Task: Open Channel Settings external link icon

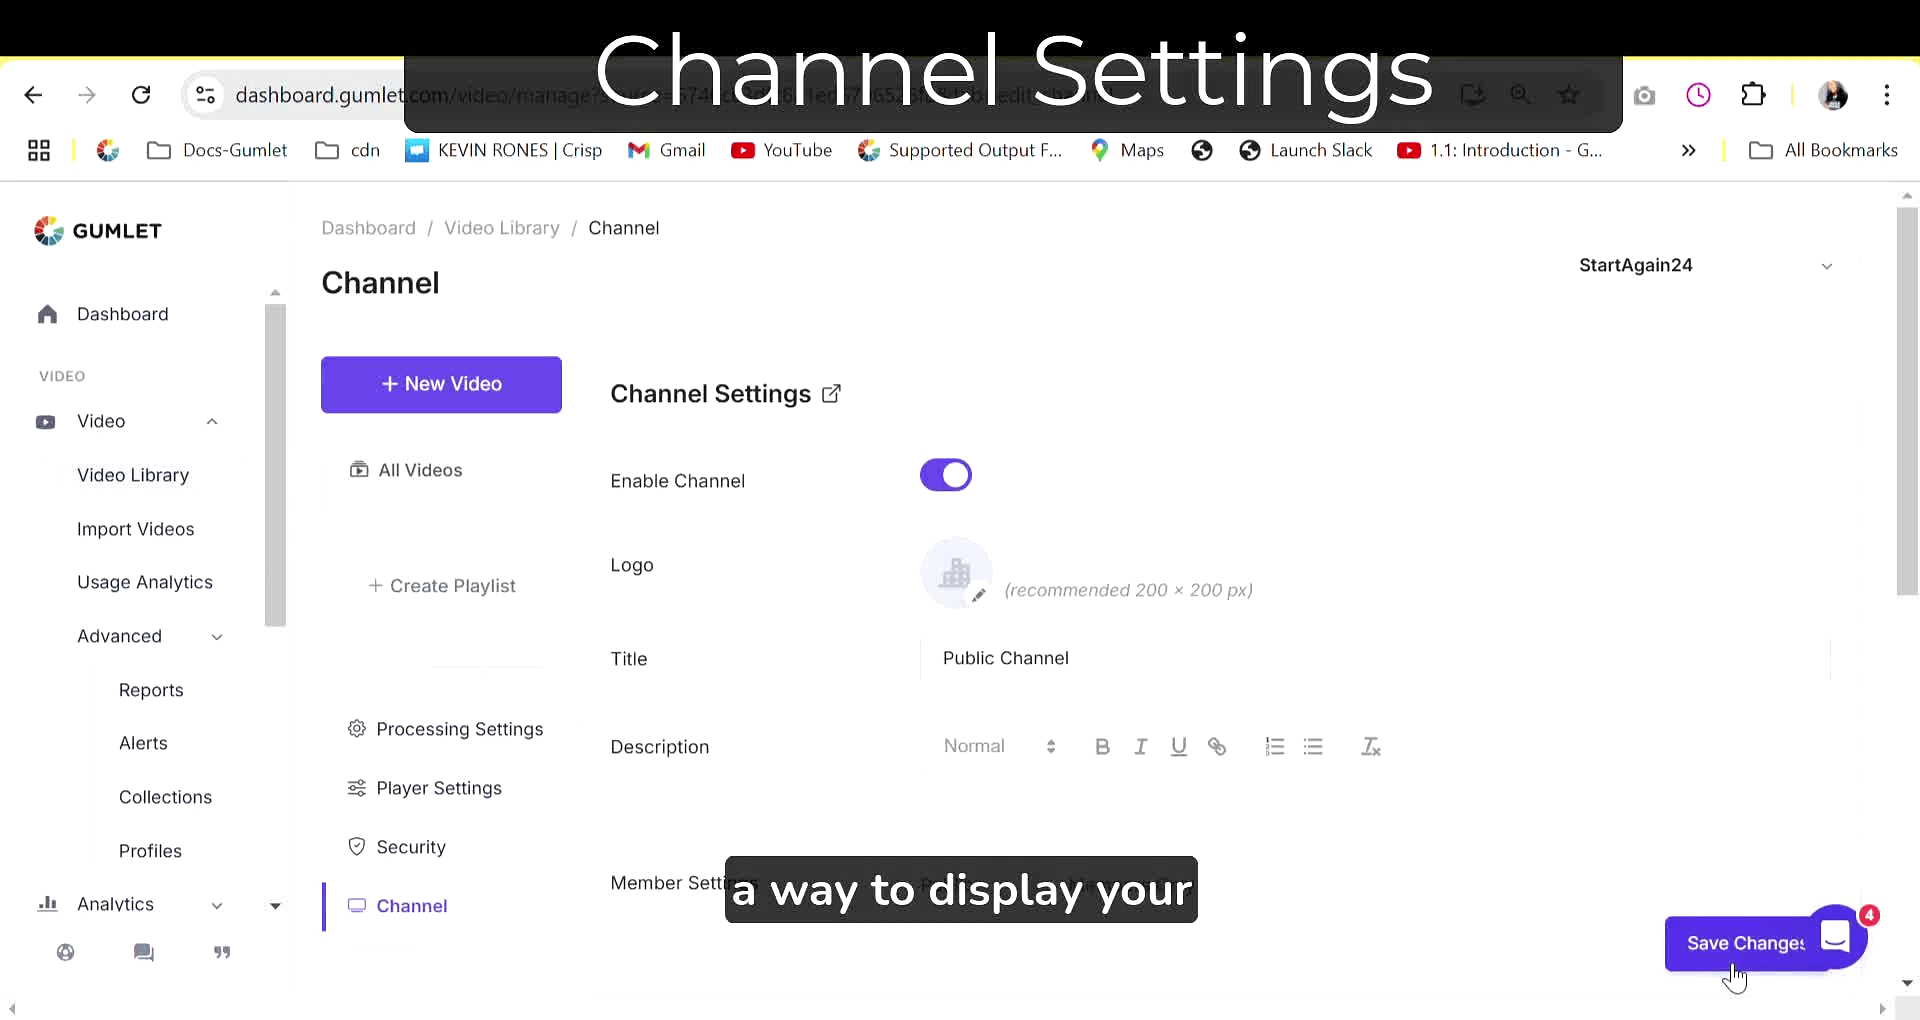Action: coord(831,394)
